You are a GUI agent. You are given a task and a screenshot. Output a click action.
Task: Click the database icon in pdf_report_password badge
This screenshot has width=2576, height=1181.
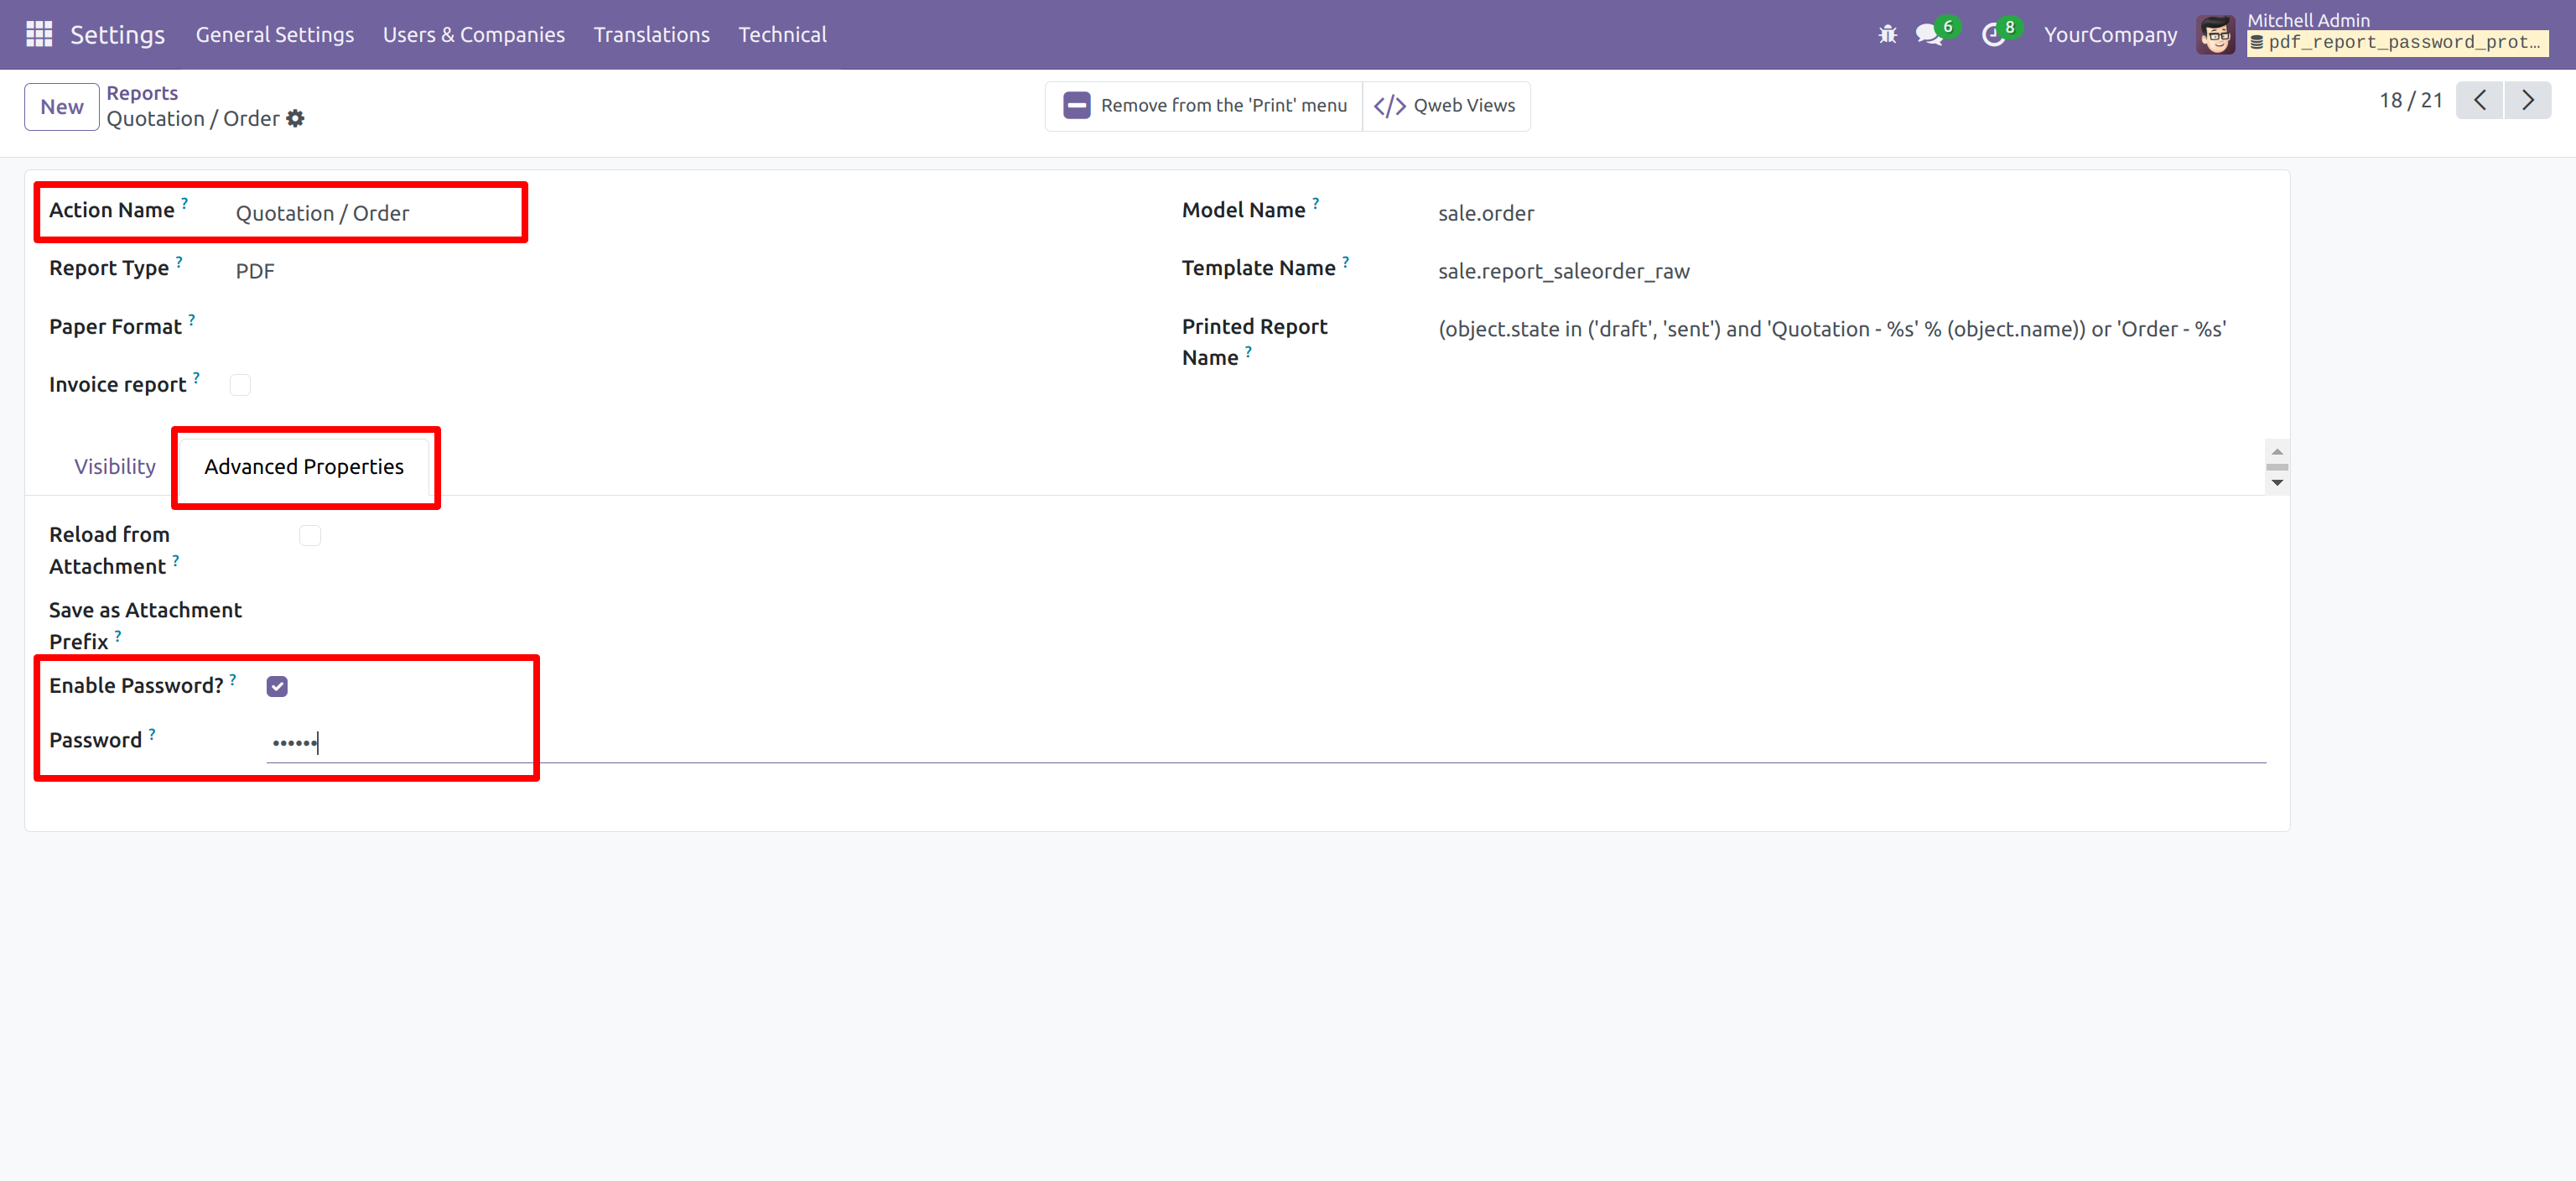[x=2257, y=43]
